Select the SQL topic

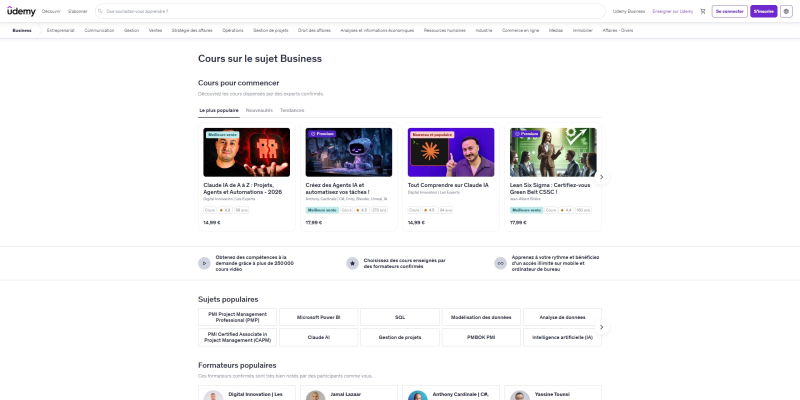(x=399, y=317)
